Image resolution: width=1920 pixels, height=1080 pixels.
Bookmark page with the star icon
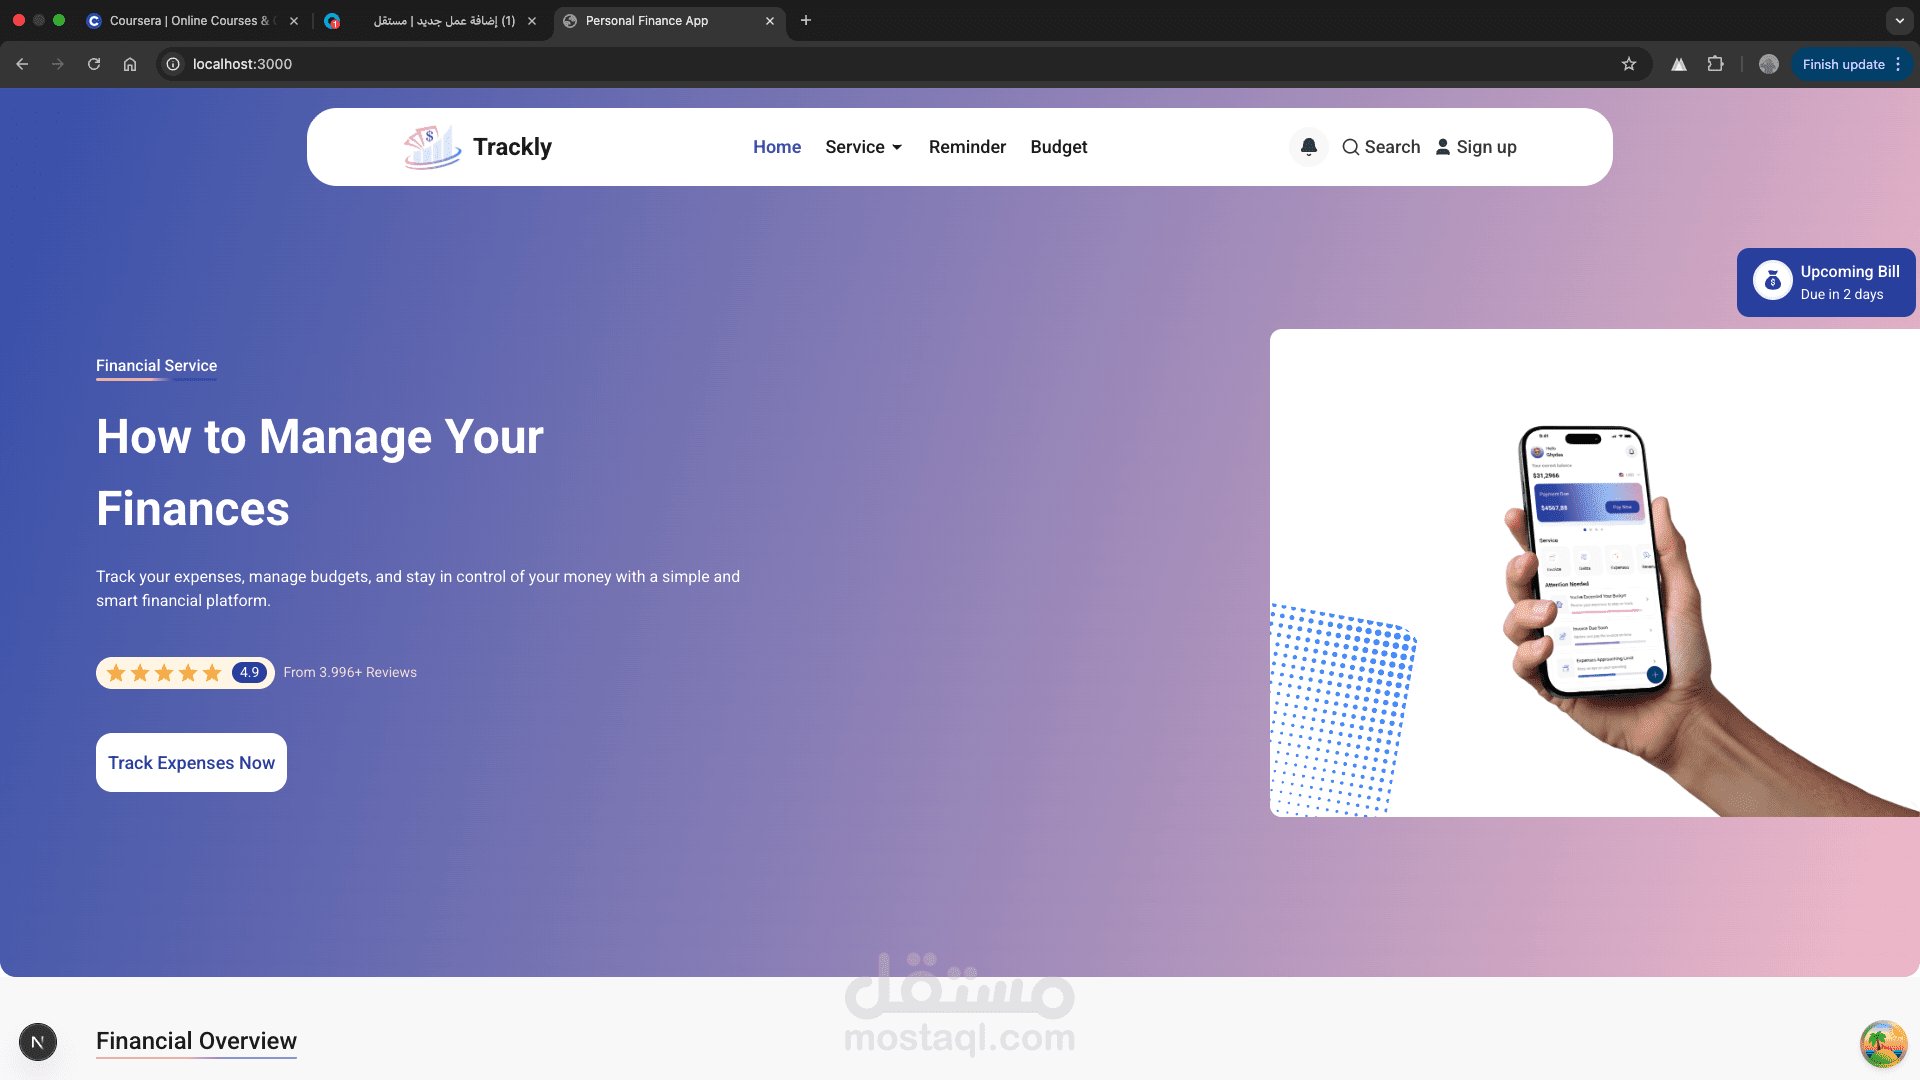(1629, 64)
